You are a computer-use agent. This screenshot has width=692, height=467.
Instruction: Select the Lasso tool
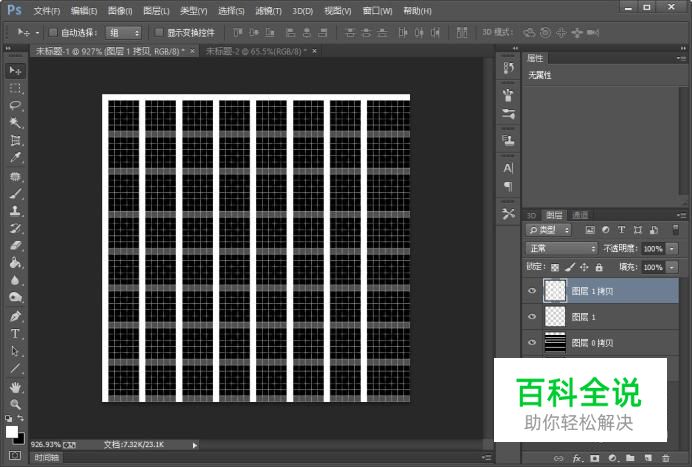click(15, 105)
